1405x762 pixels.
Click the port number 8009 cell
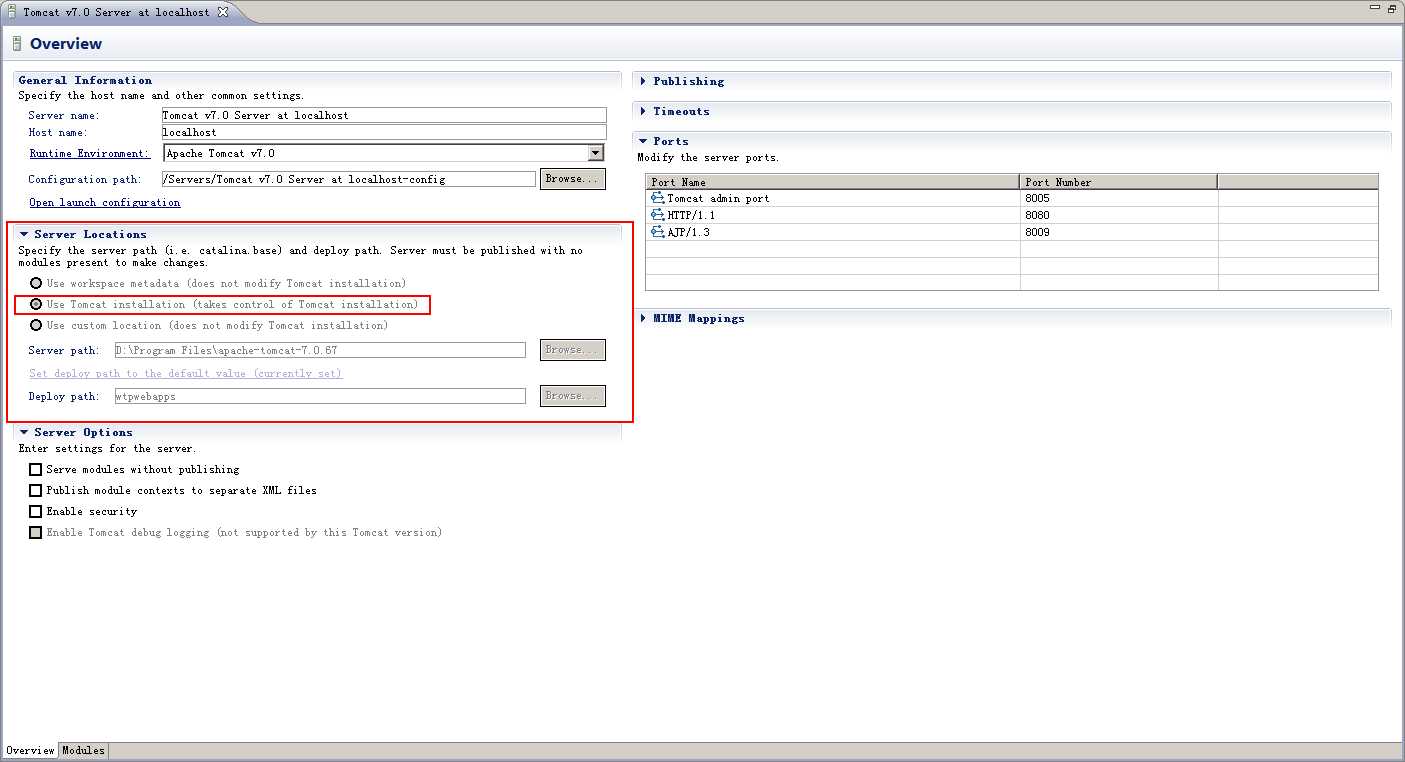click(x=1119, y=232)
